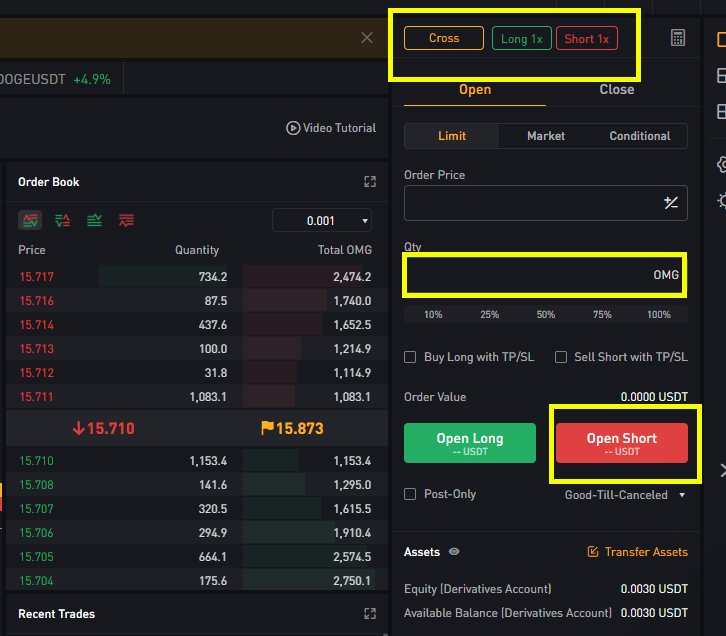Click bid price 15.707

[x=37, y=509]
